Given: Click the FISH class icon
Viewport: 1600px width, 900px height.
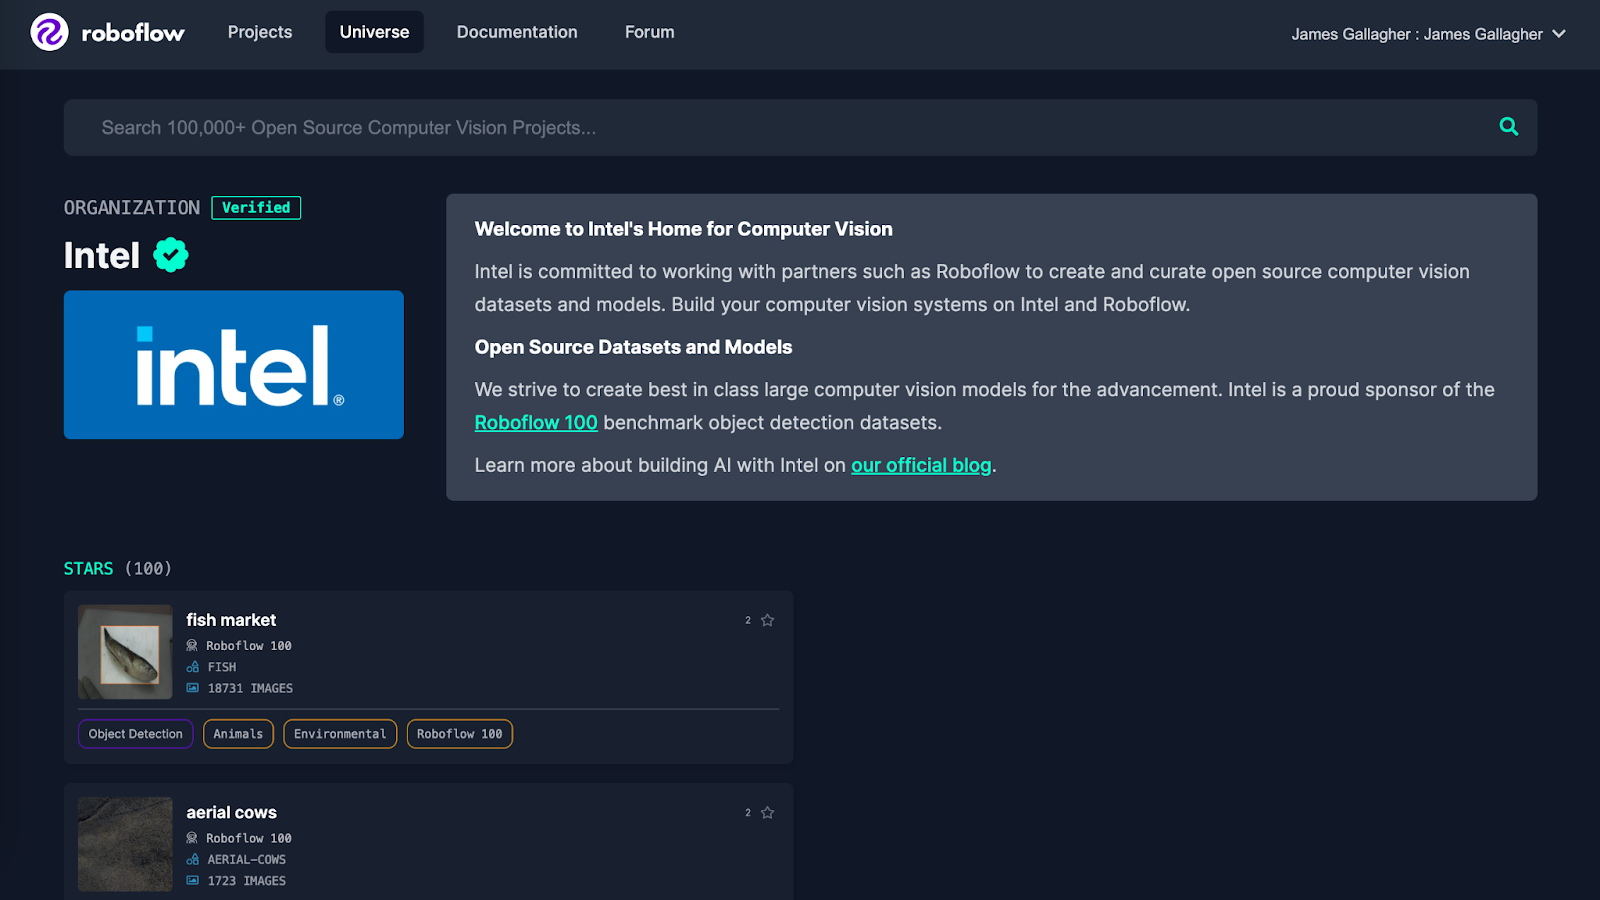Looking at the screenshot, I should [192, 667].
